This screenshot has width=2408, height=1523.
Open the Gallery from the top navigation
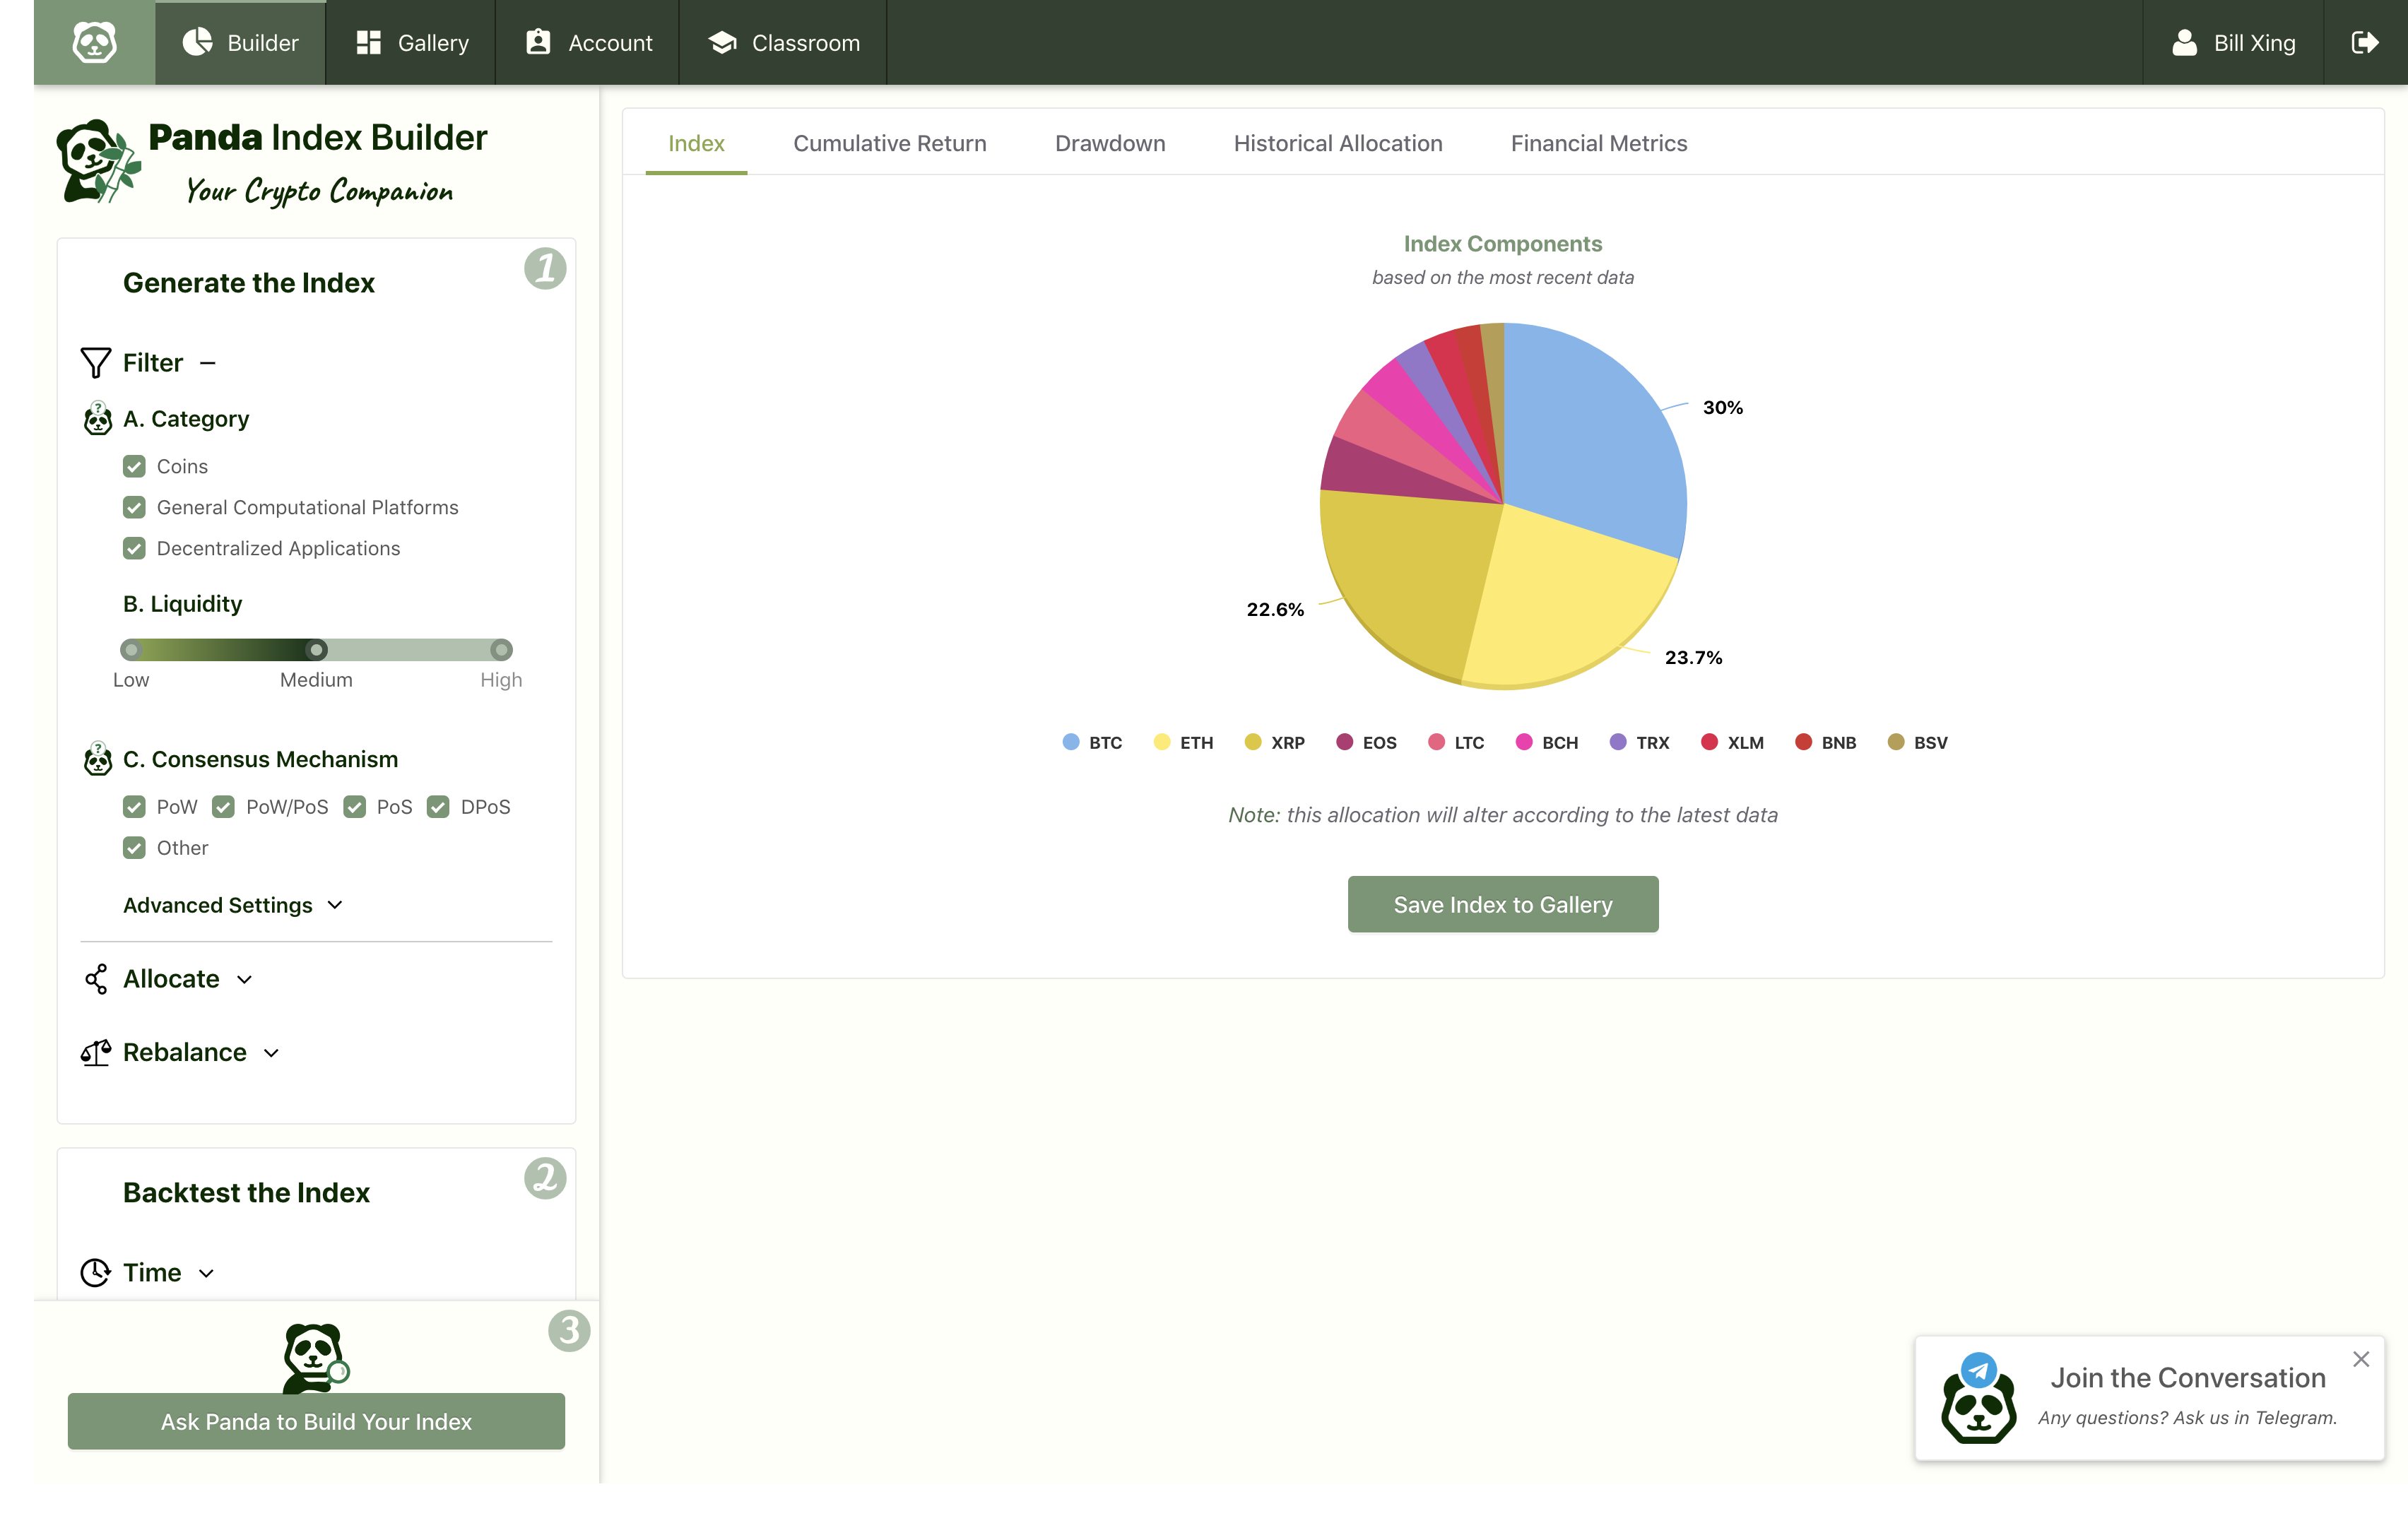point(409,42)
